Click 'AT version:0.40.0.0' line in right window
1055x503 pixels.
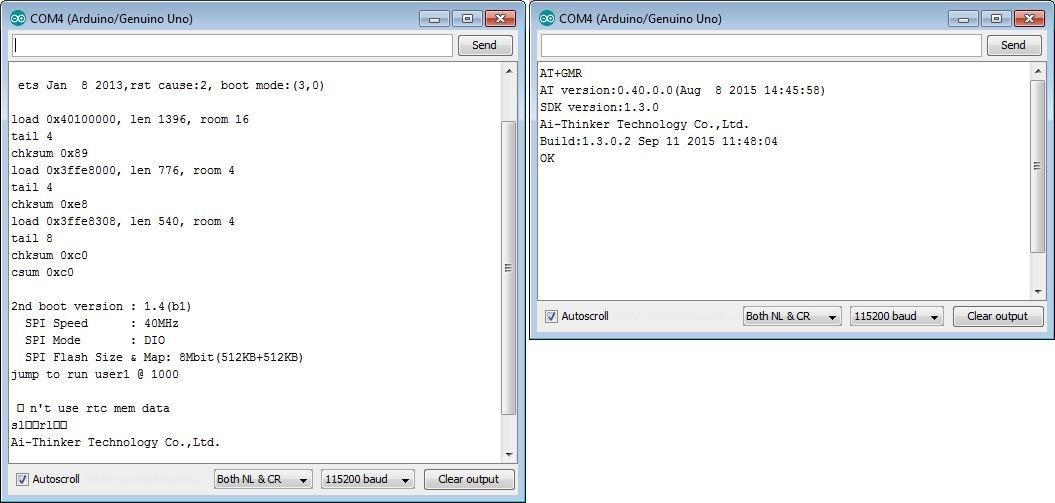[x=682, y=90]
